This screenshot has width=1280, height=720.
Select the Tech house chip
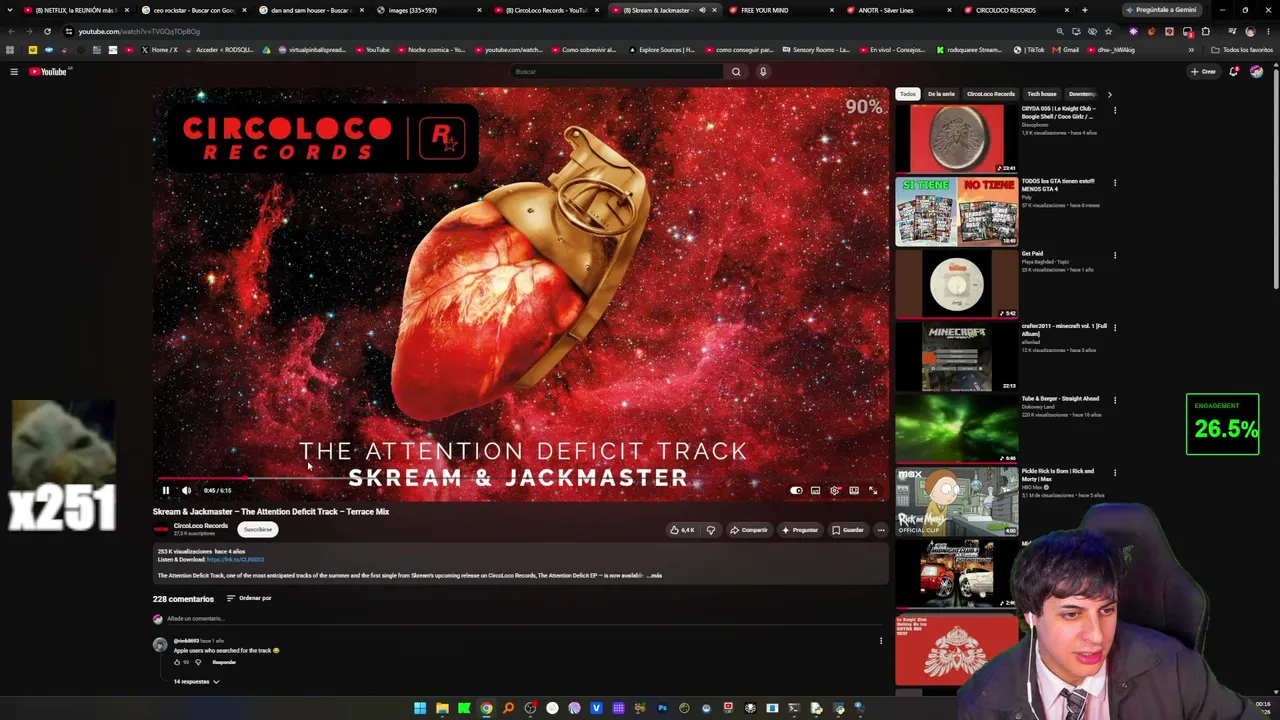point(1042,94)
